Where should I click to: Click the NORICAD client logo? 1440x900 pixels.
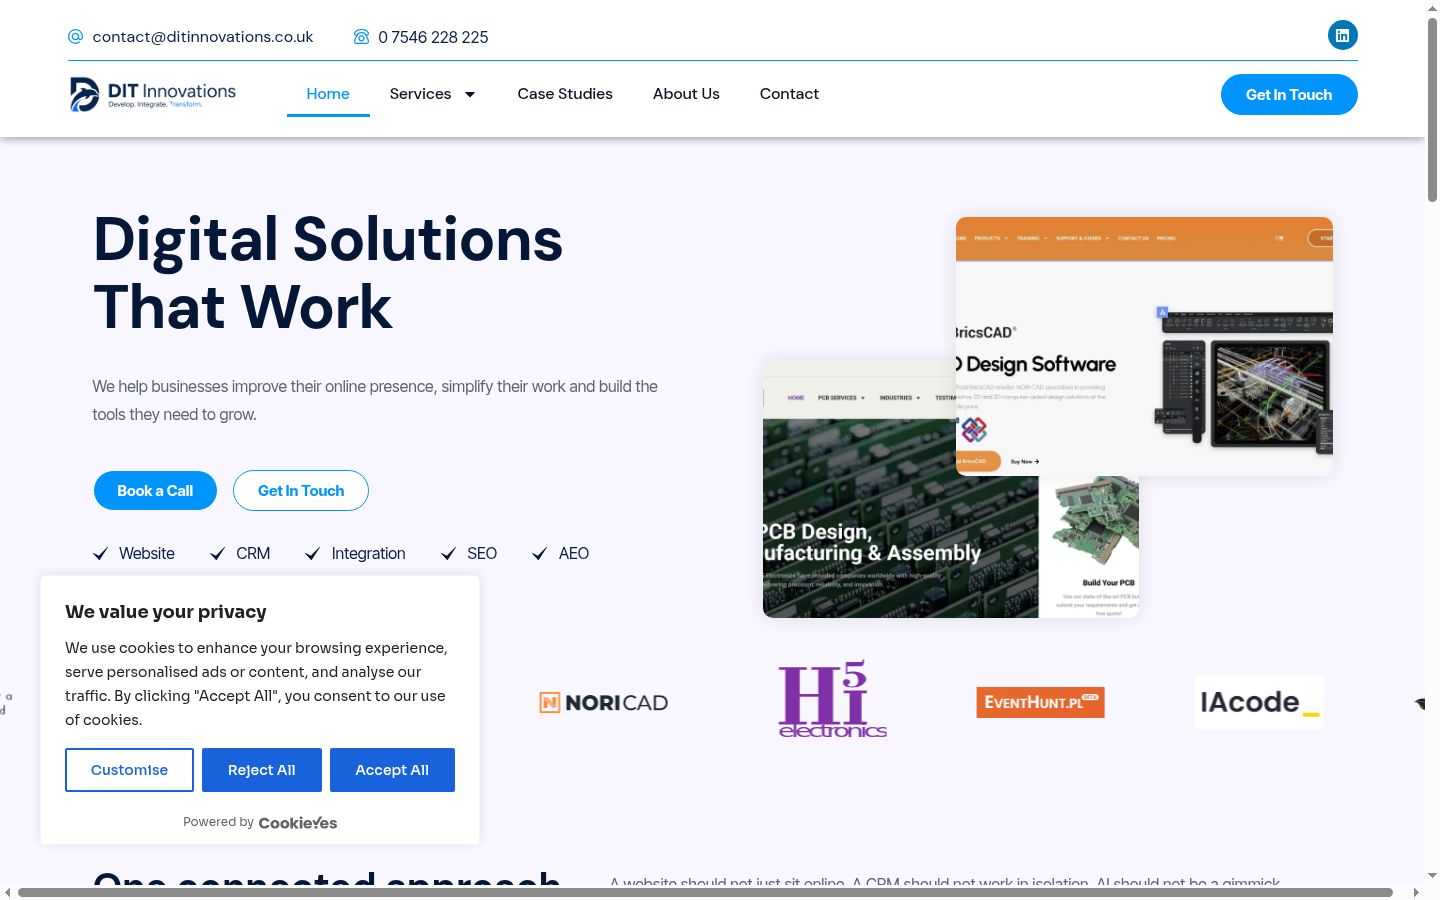tap(604, 703)
